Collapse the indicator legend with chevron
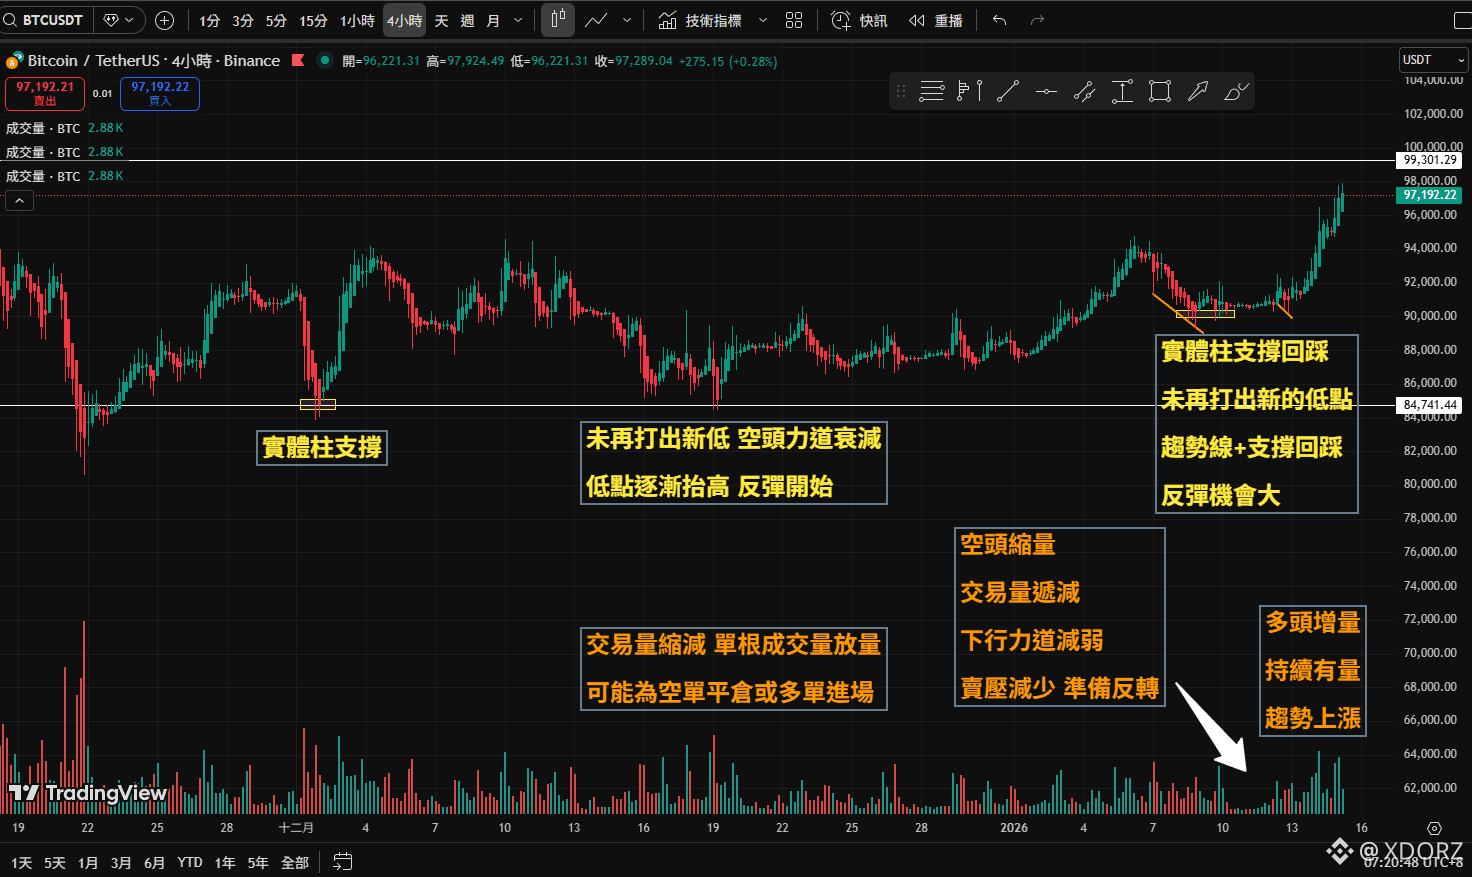Image resolution: width=1472 pixels, height=877 pixels. click(x=19, y=201)
